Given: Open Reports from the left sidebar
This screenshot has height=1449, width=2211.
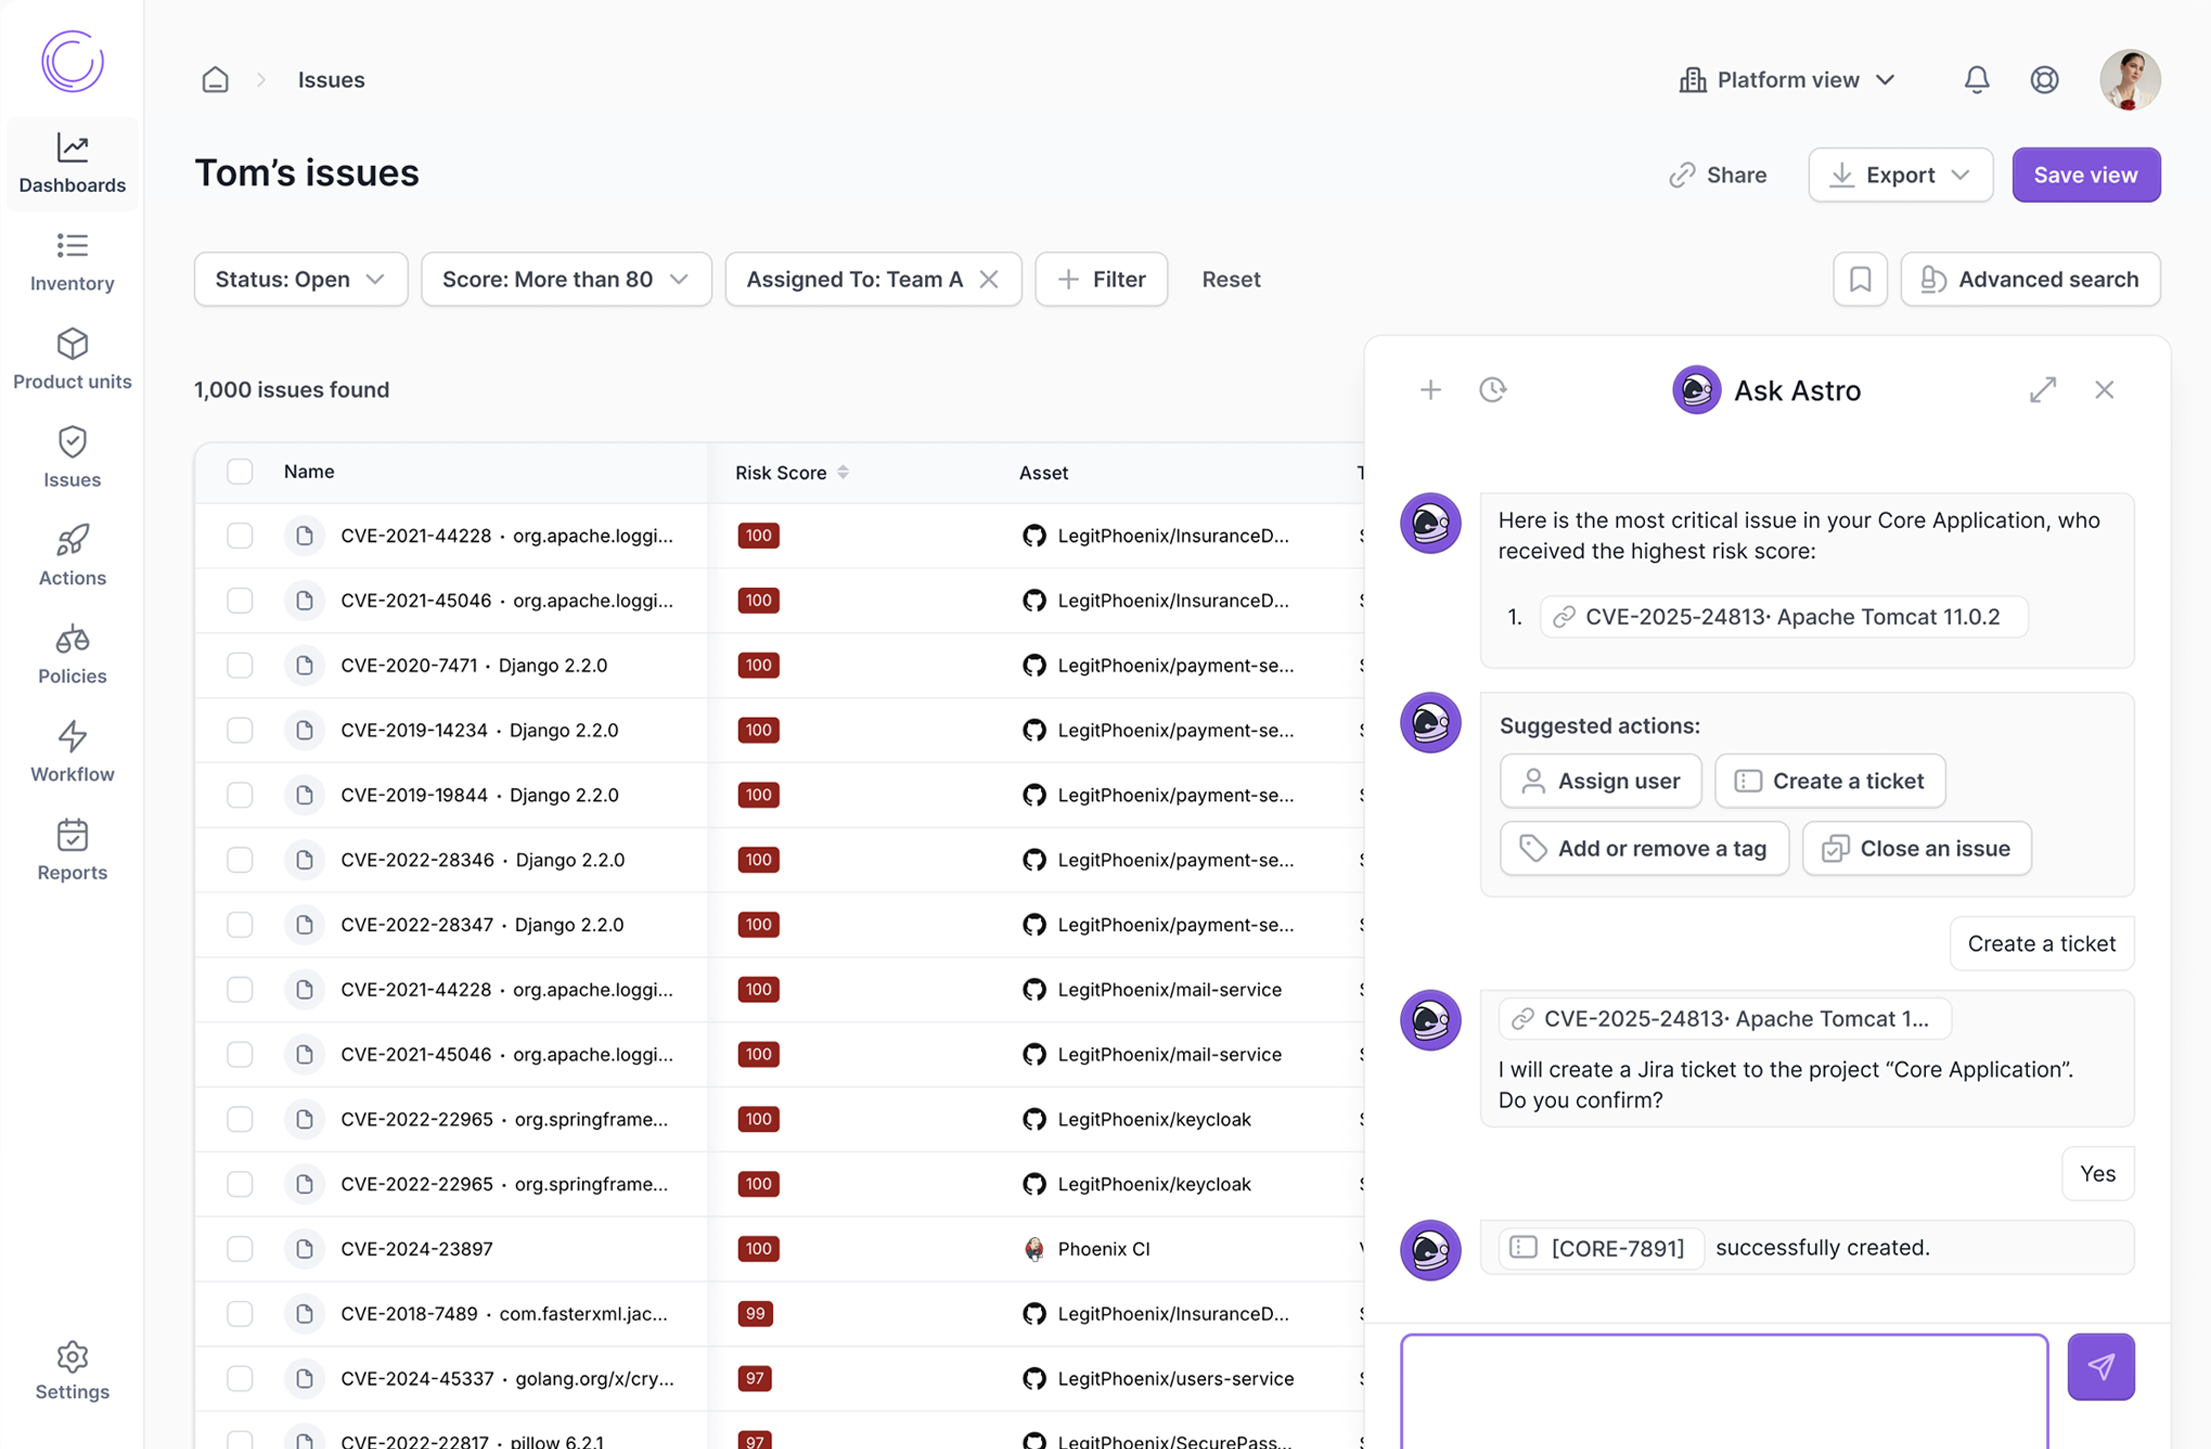Looking at the screenshot, I should (x=71, y=848).
